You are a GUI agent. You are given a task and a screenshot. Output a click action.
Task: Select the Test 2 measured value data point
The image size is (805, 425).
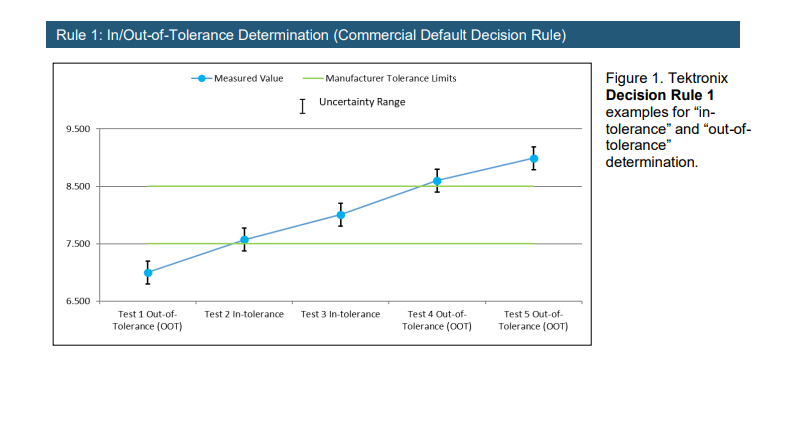(x=244, y=240)
